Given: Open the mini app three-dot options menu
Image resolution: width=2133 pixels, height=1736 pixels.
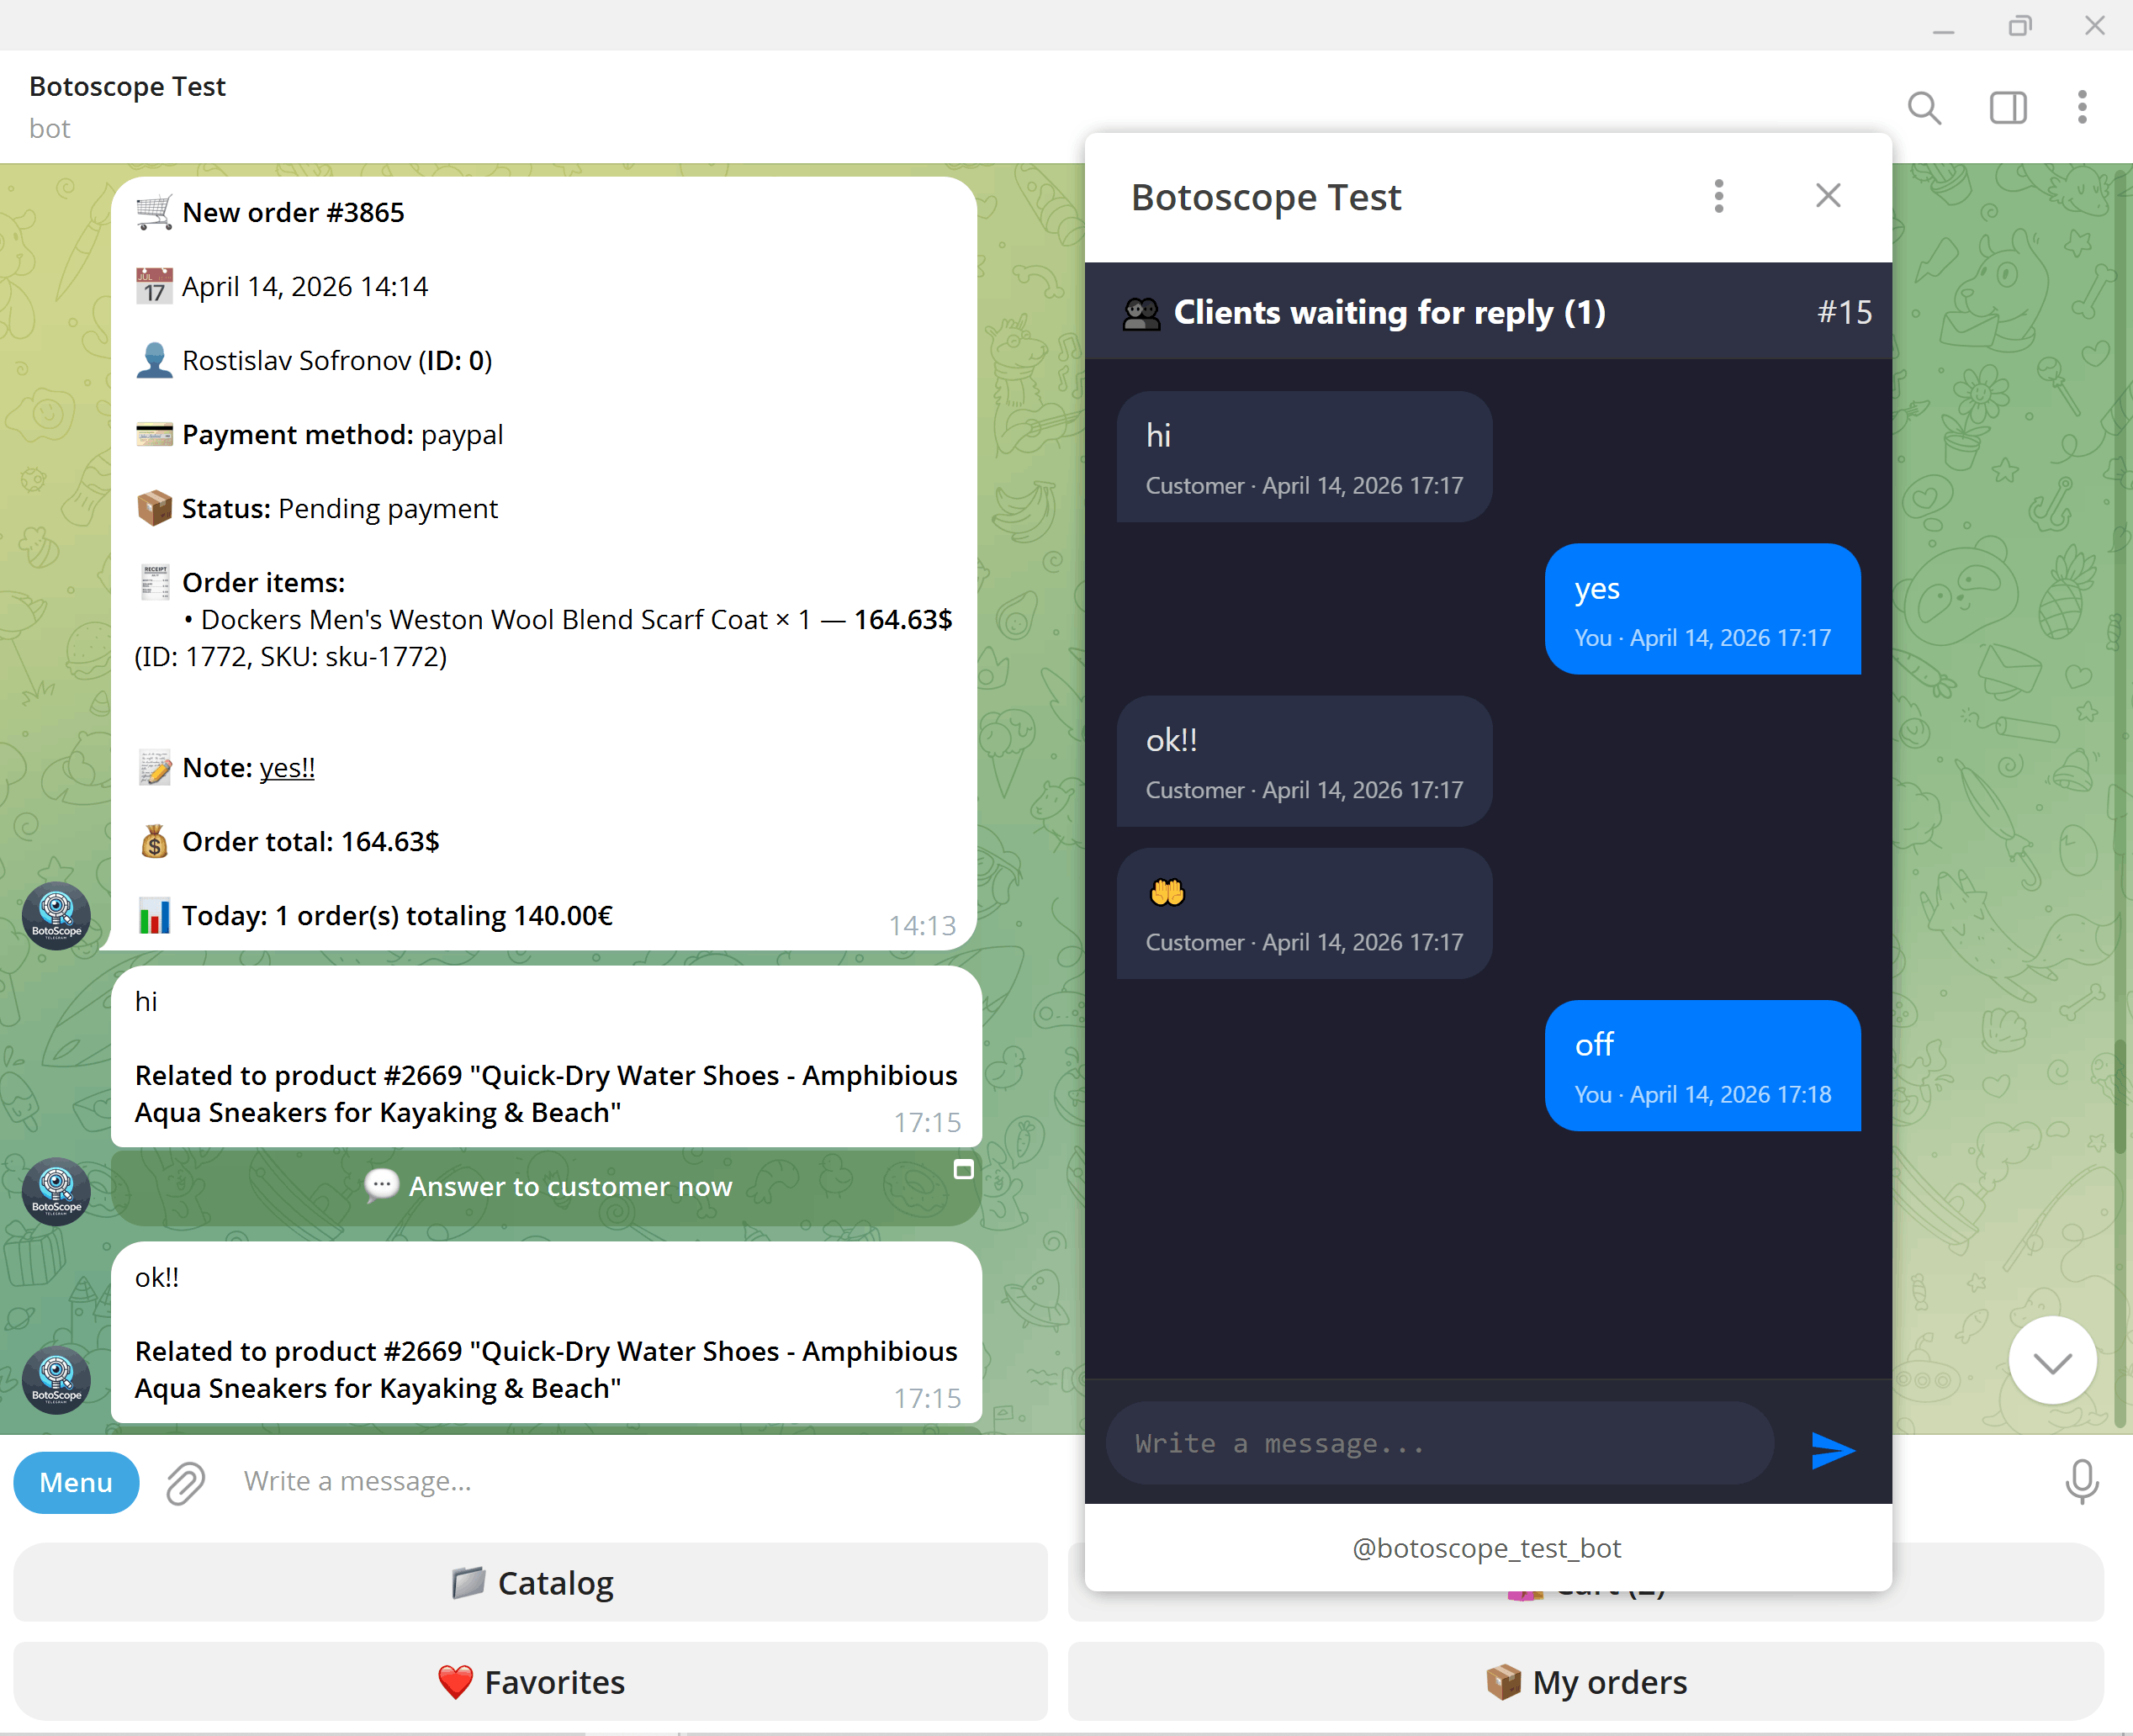Looking at the screenshot, I should pyautogui.click(x=1719, y=196).
